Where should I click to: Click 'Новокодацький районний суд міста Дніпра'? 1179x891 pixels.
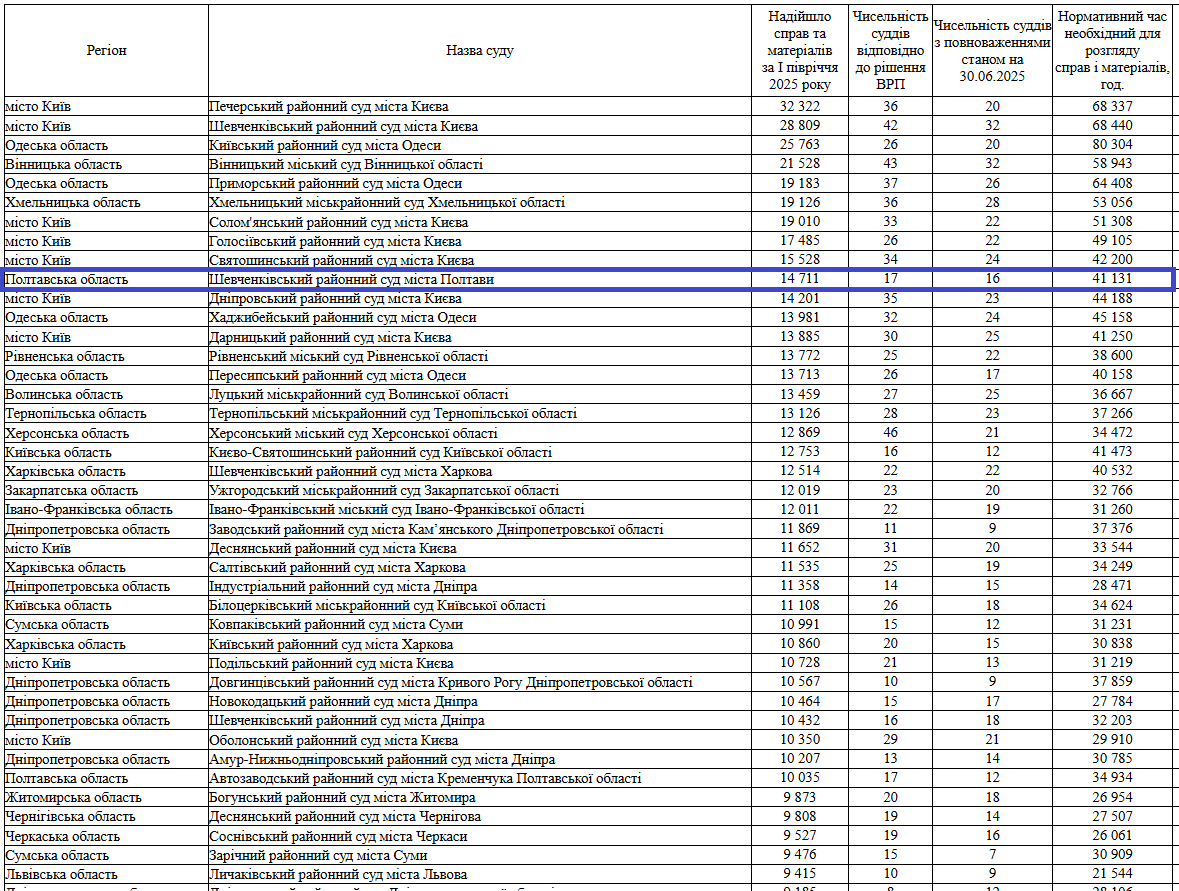tap(343, 702)
